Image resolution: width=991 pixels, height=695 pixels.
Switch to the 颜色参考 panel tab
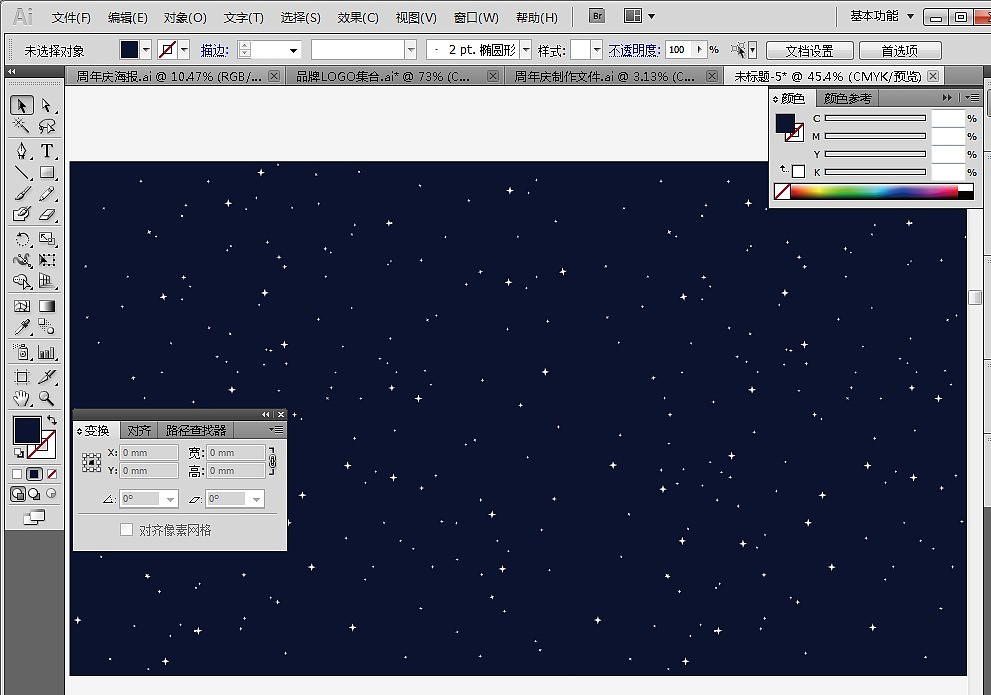pyautogui.click(x=848, y=99)
